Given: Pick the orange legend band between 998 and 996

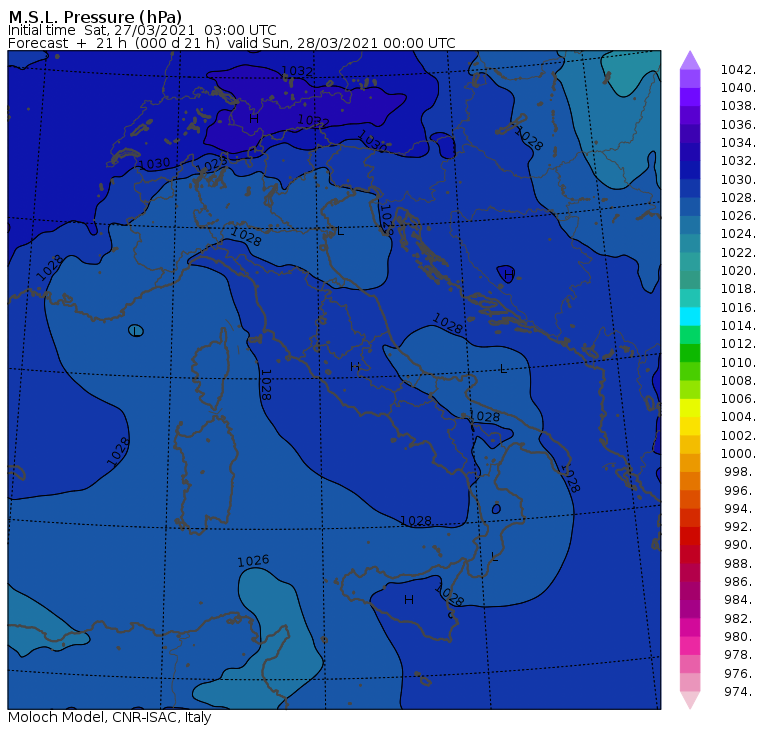Looking at the screenshot, I should (690, 481).
